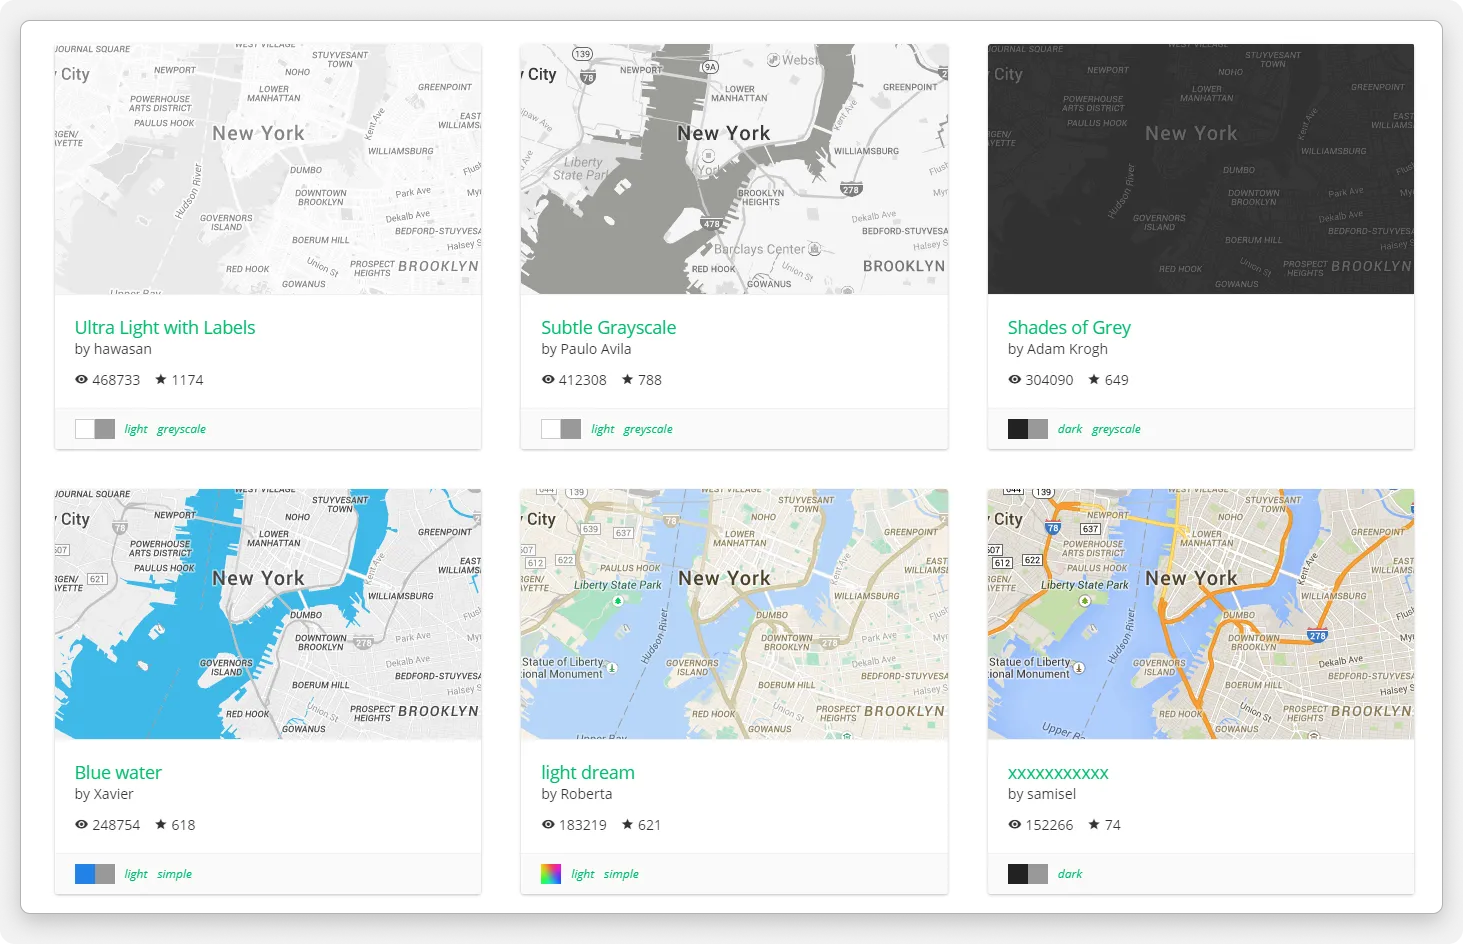Screen dimensions: 1463x944
Task: Click the star count 788
Action: pyautogui.click(x=650, y=380)
